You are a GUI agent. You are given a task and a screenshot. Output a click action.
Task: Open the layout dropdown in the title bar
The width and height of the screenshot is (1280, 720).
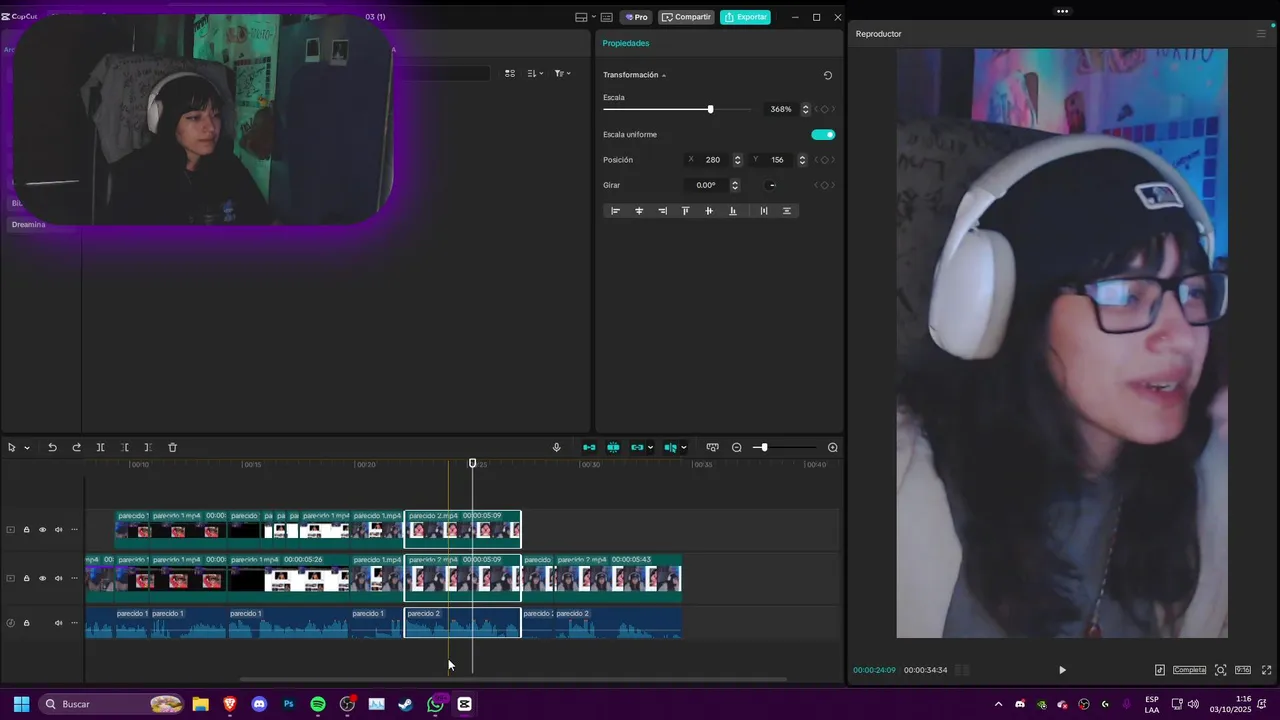593,17
